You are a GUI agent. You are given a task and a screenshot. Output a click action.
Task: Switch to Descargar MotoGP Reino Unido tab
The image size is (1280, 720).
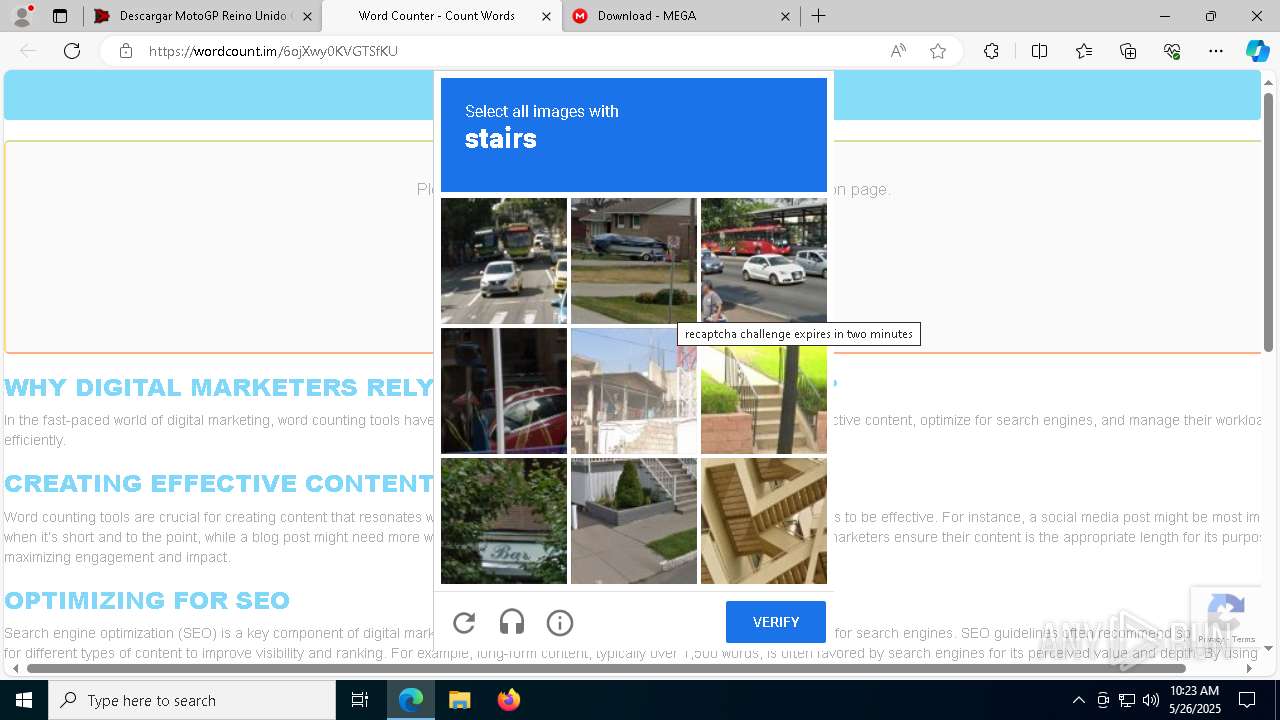tap(202, 16)
